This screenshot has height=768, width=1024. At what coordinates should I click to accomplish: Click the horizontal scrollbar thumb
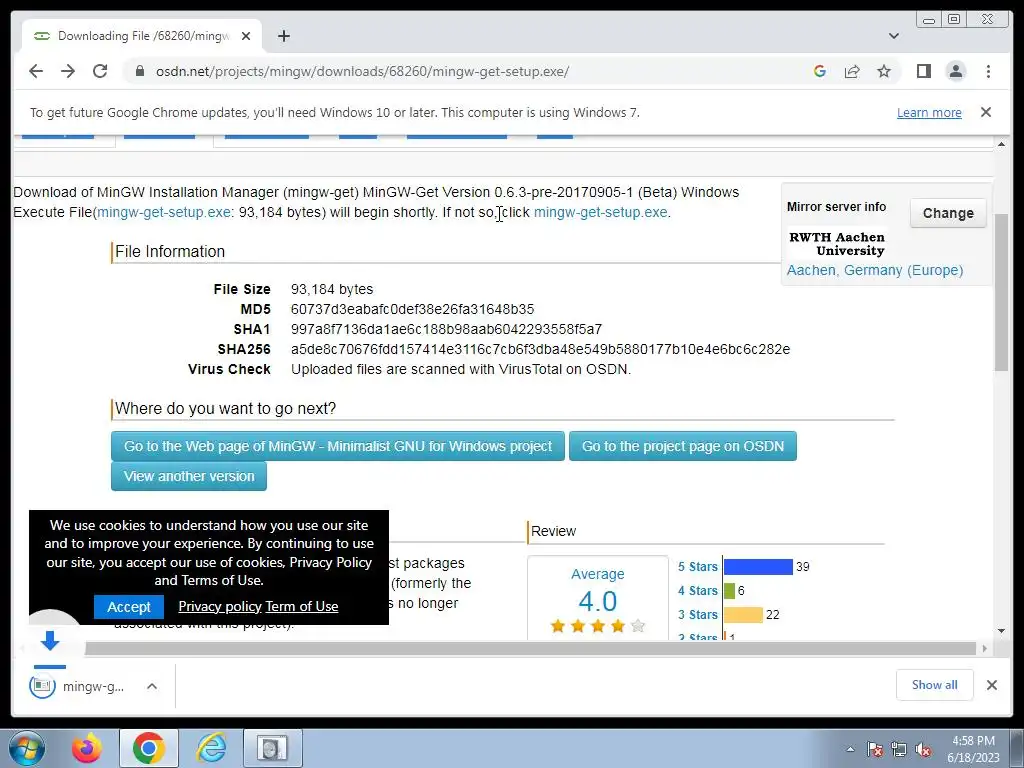530,648
